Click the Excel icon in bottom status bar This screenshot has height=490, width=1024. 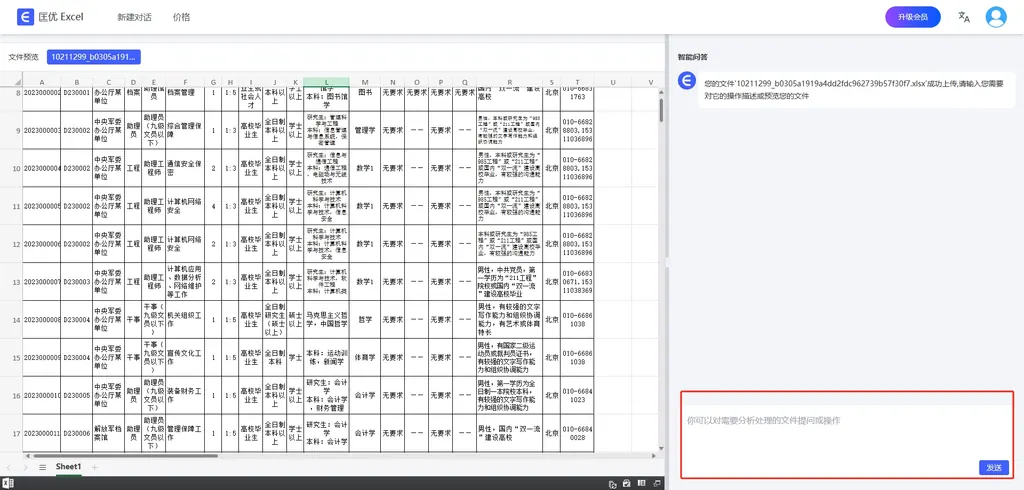(x=8, y=484)
